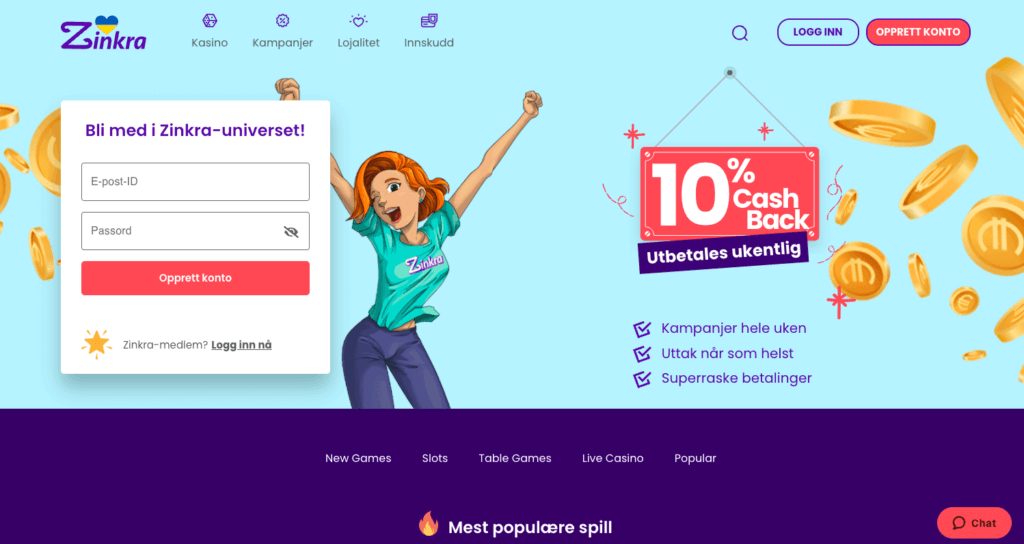Click the red Opprett konto form button
The height and width of the screenshot is (544, 1024).
[x=195, y=278]
